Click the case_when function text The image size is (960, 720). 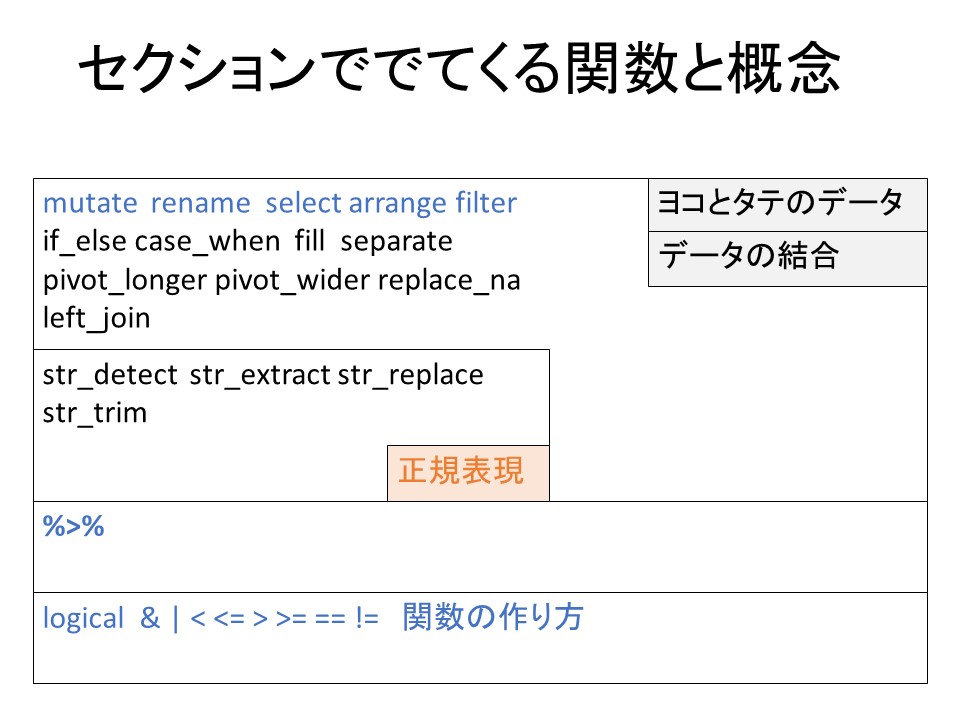207,242
